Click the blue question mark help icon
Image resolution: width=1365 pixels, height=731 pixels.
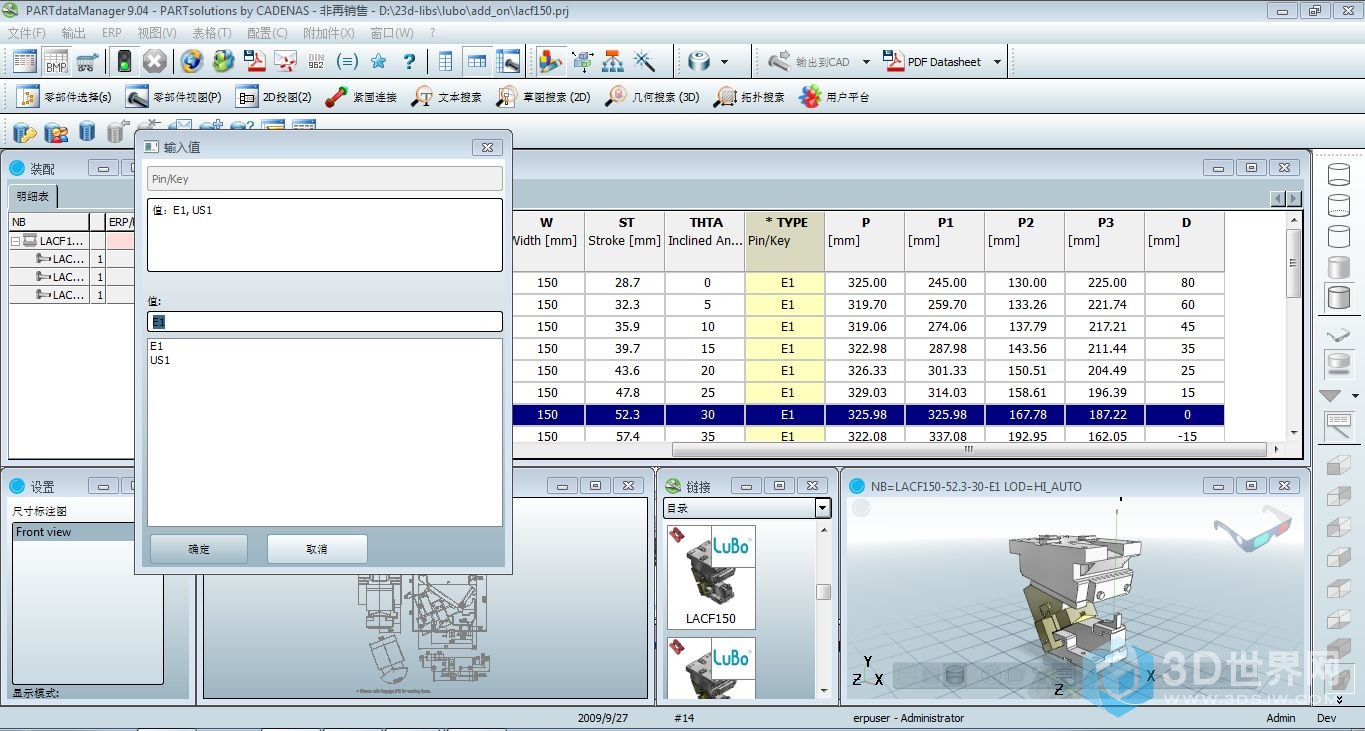[409, 61]
